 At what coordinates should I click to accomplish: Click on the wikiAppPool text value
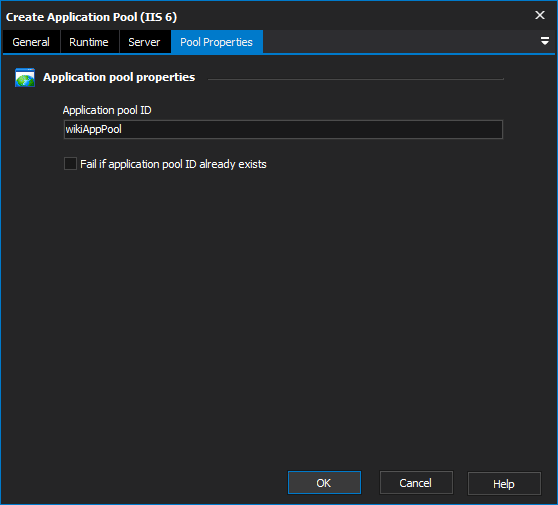tap(94, 129)
